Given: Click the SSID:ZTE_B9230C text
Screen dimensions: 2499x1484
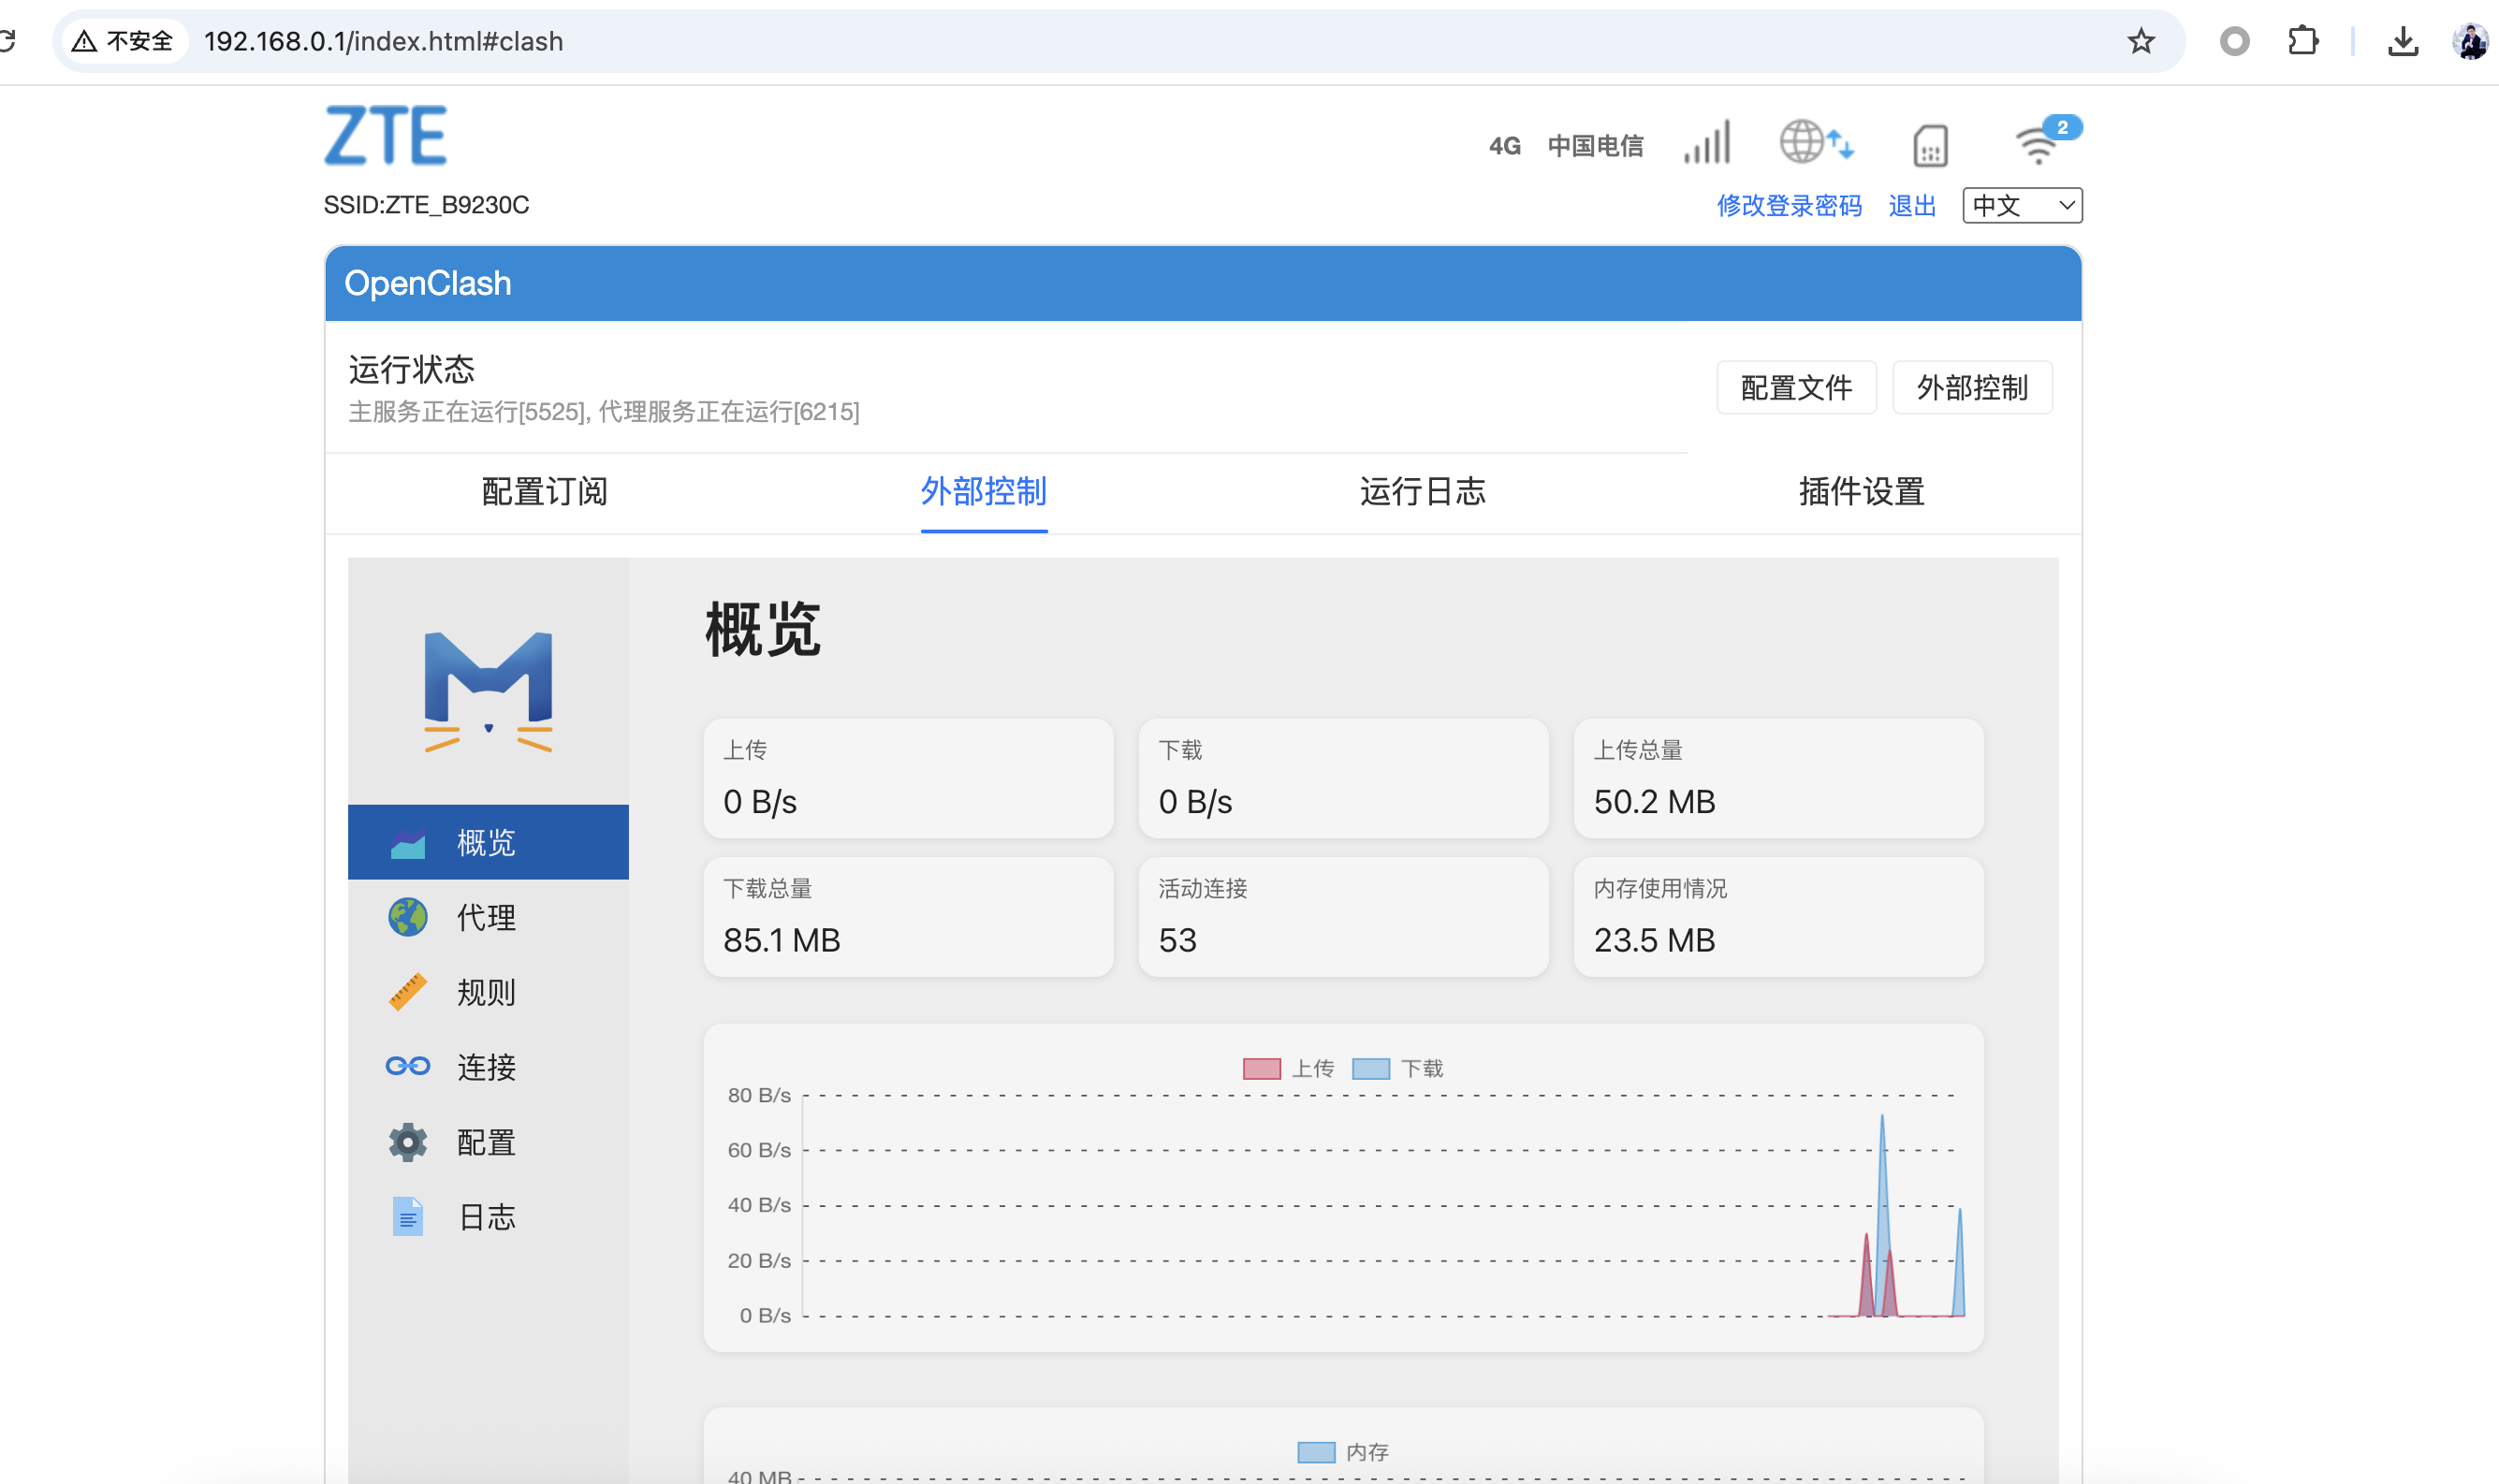Looking at the screenshot, I should pos(427,205).
